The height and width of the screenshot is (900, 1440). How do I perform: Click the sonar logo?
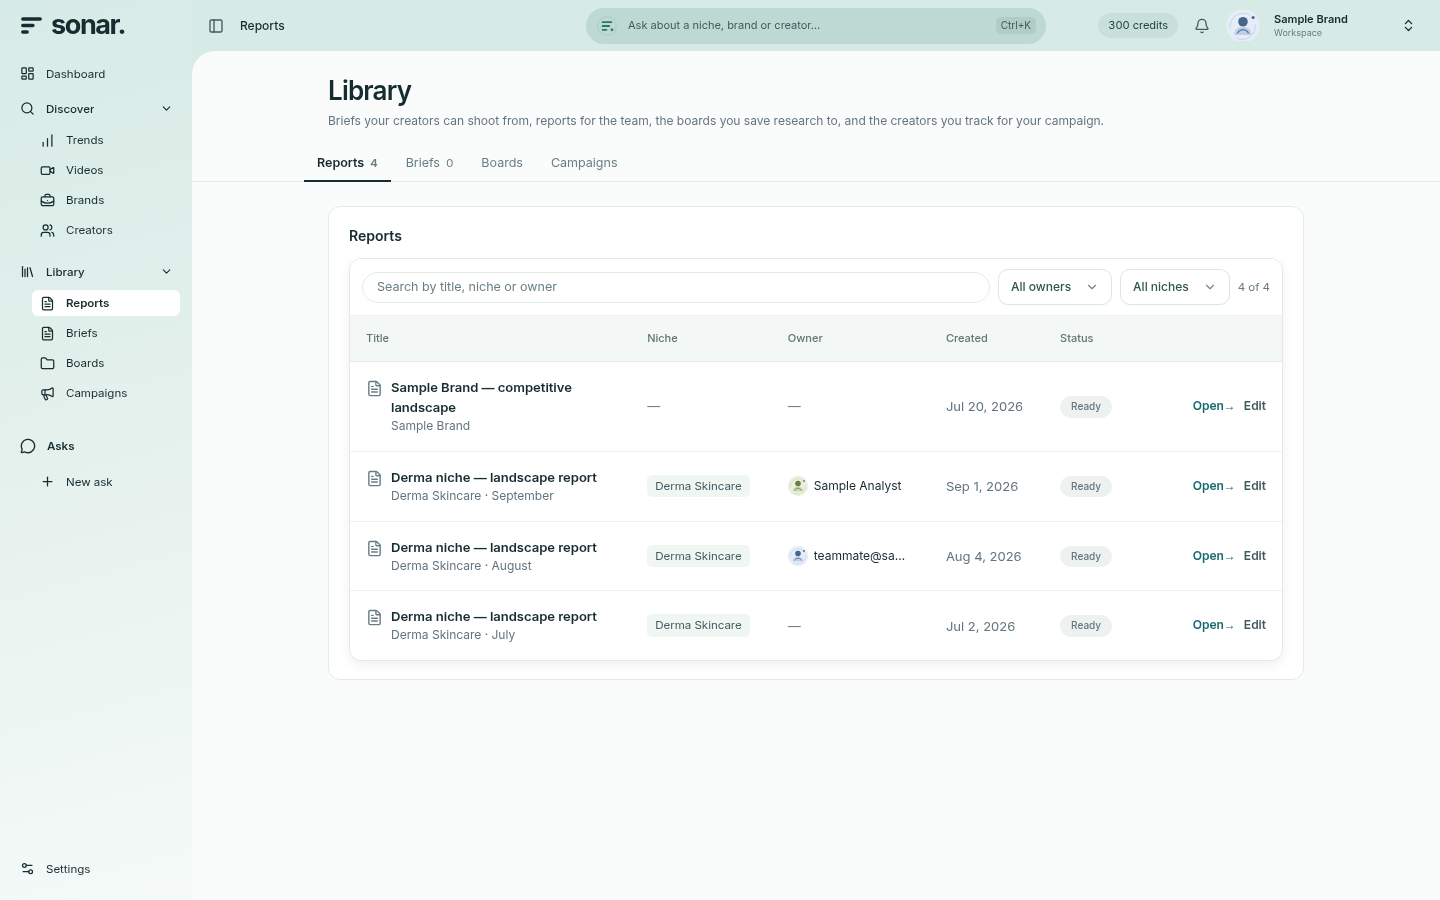click(72, 26)
